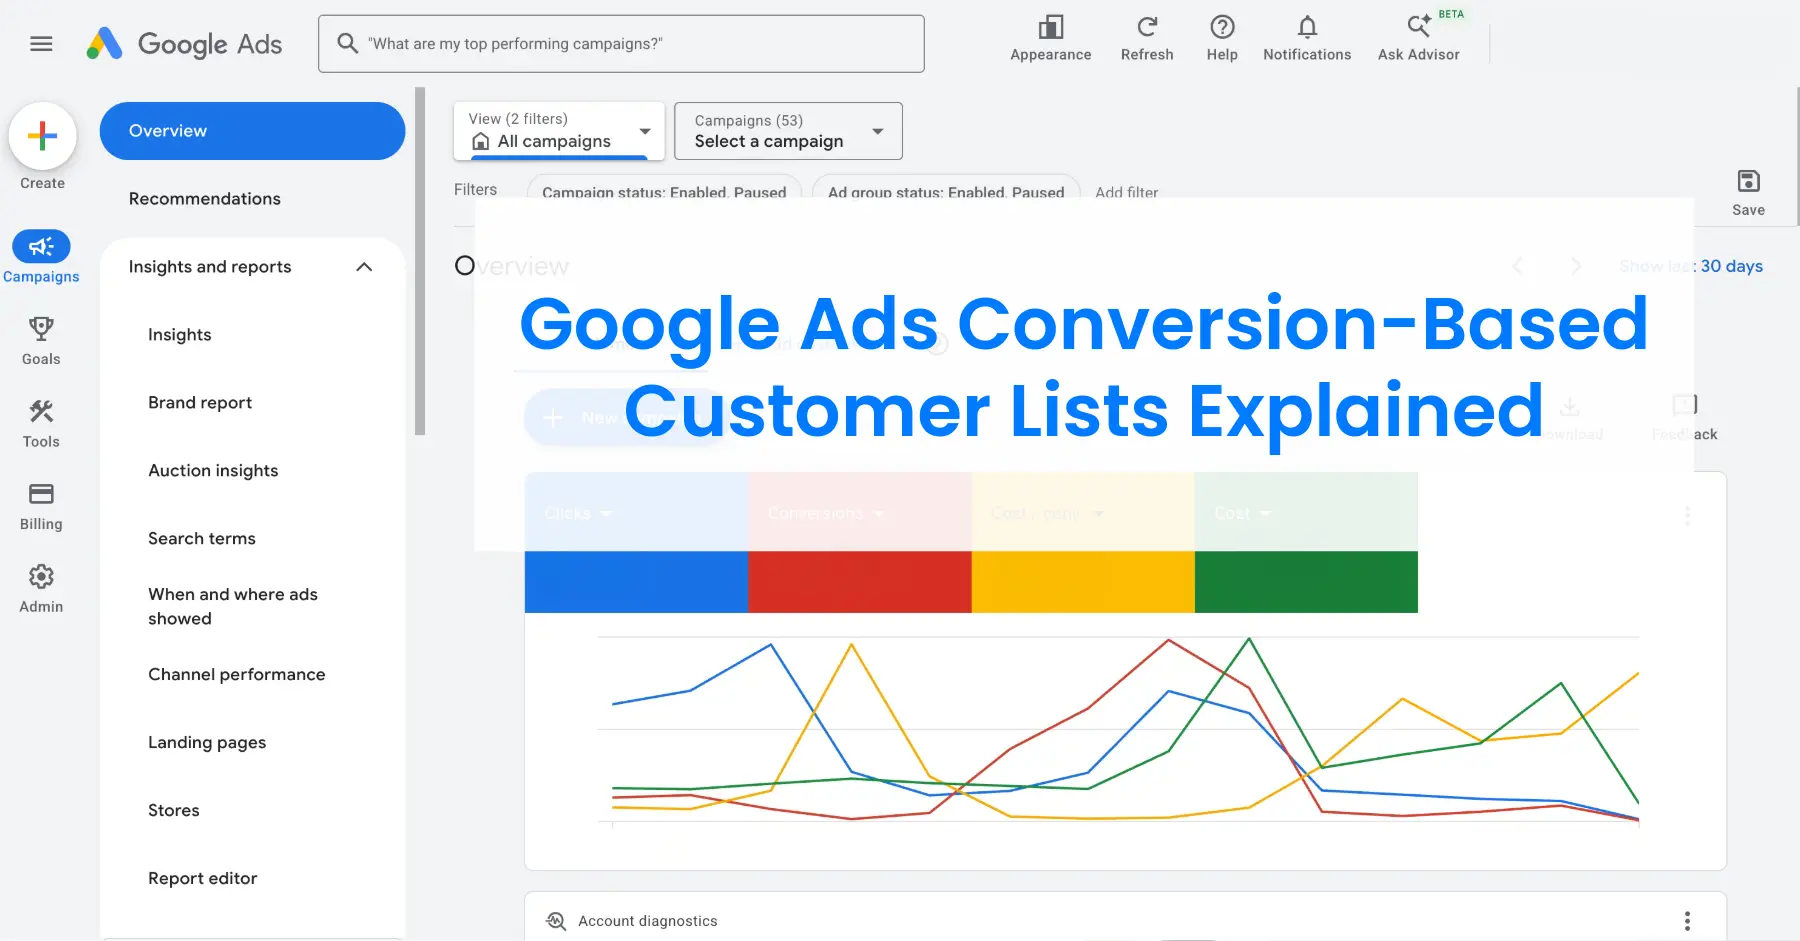Open the Billing section

click(41, 506)
